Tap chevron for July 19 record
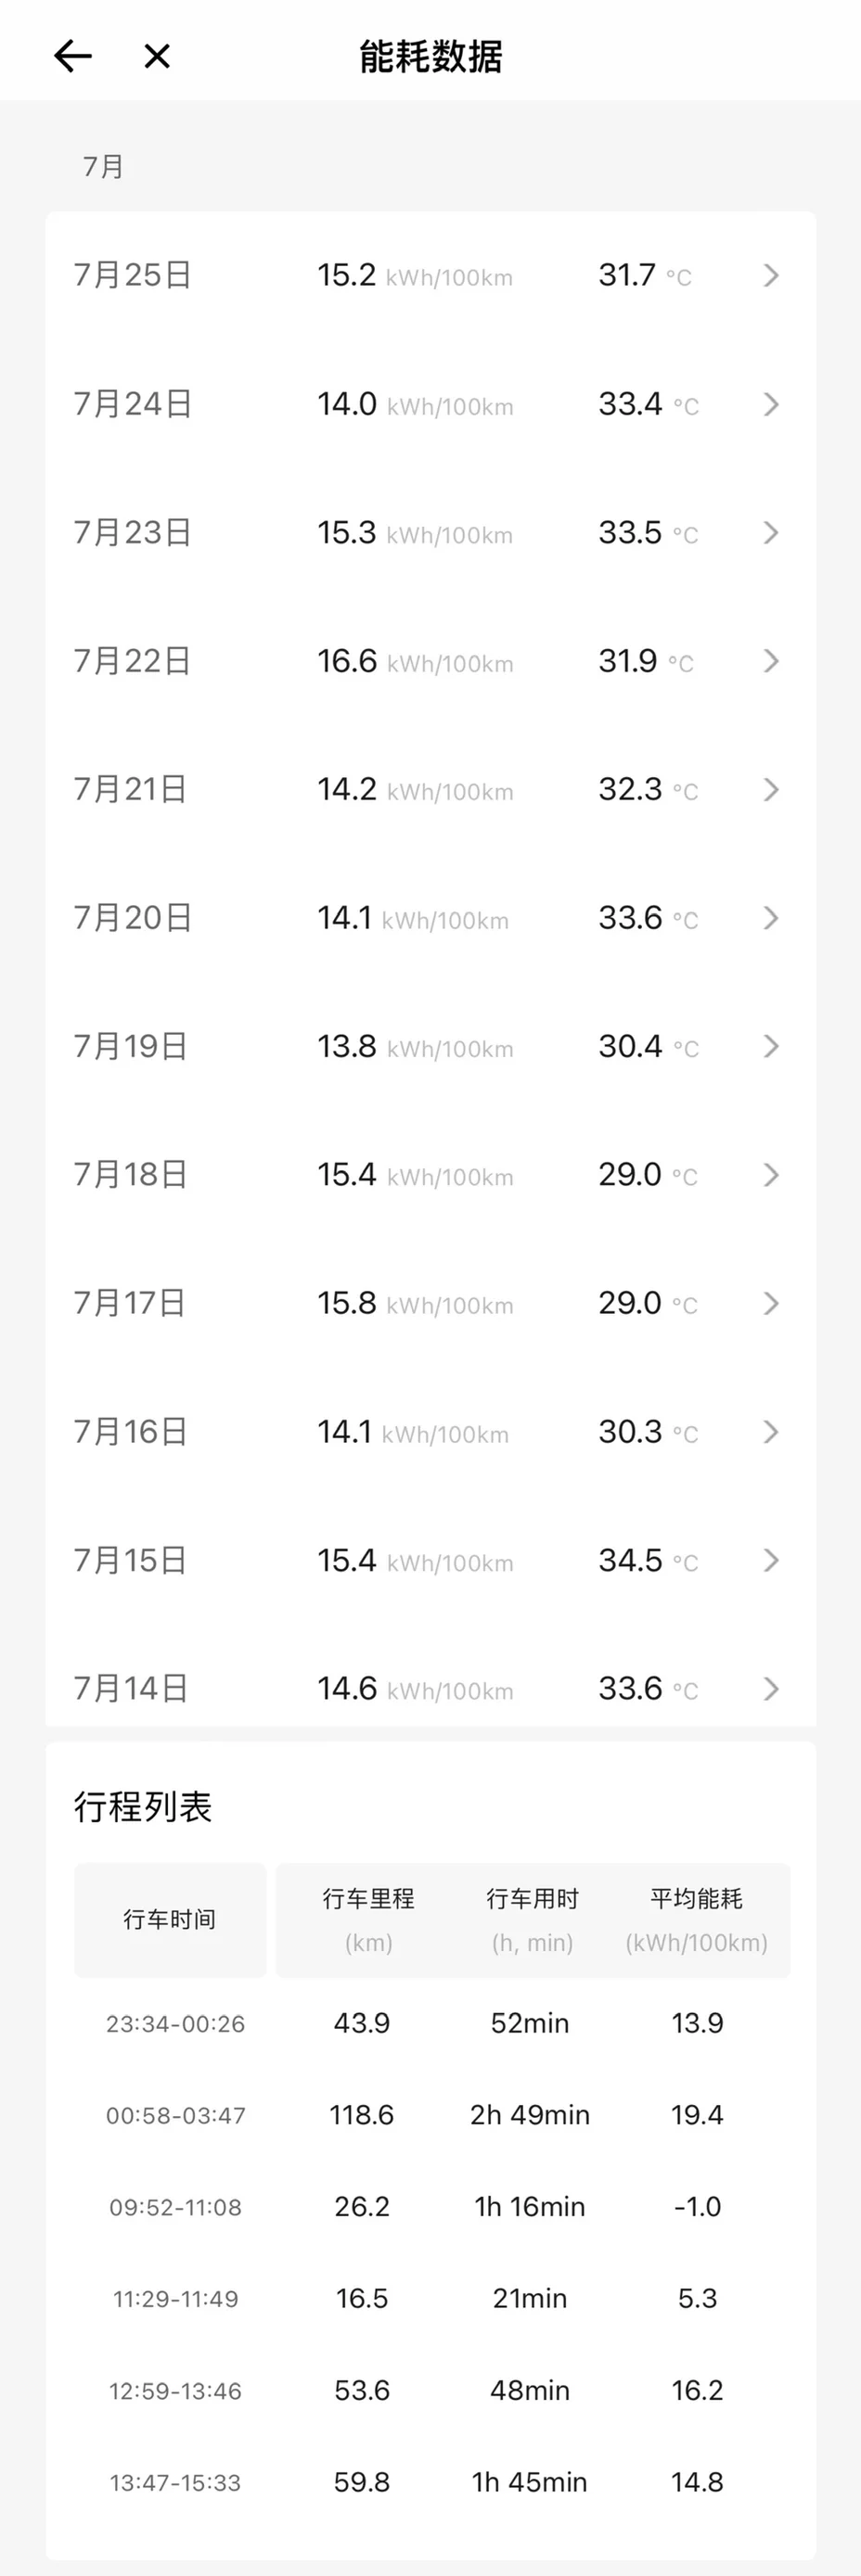This screenshot has width=861, height=2576. pos(771,1046)
